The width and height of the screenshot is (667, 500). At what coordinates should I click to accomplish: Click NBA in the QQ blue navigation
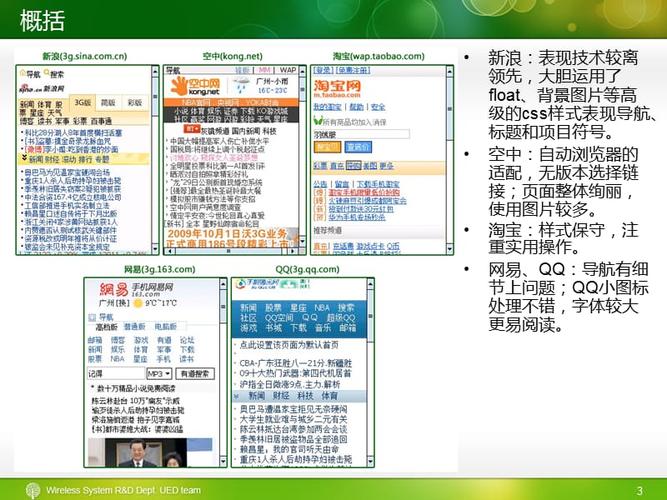(322, 308)
